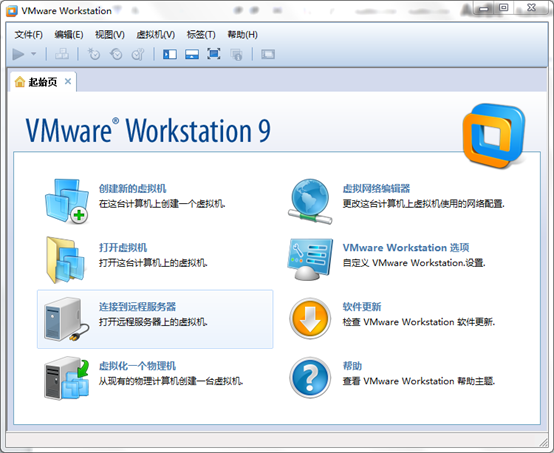Minimize the VMware Workstation window
This screenshot has height=453, width=554.
click(x=484, y=8)
